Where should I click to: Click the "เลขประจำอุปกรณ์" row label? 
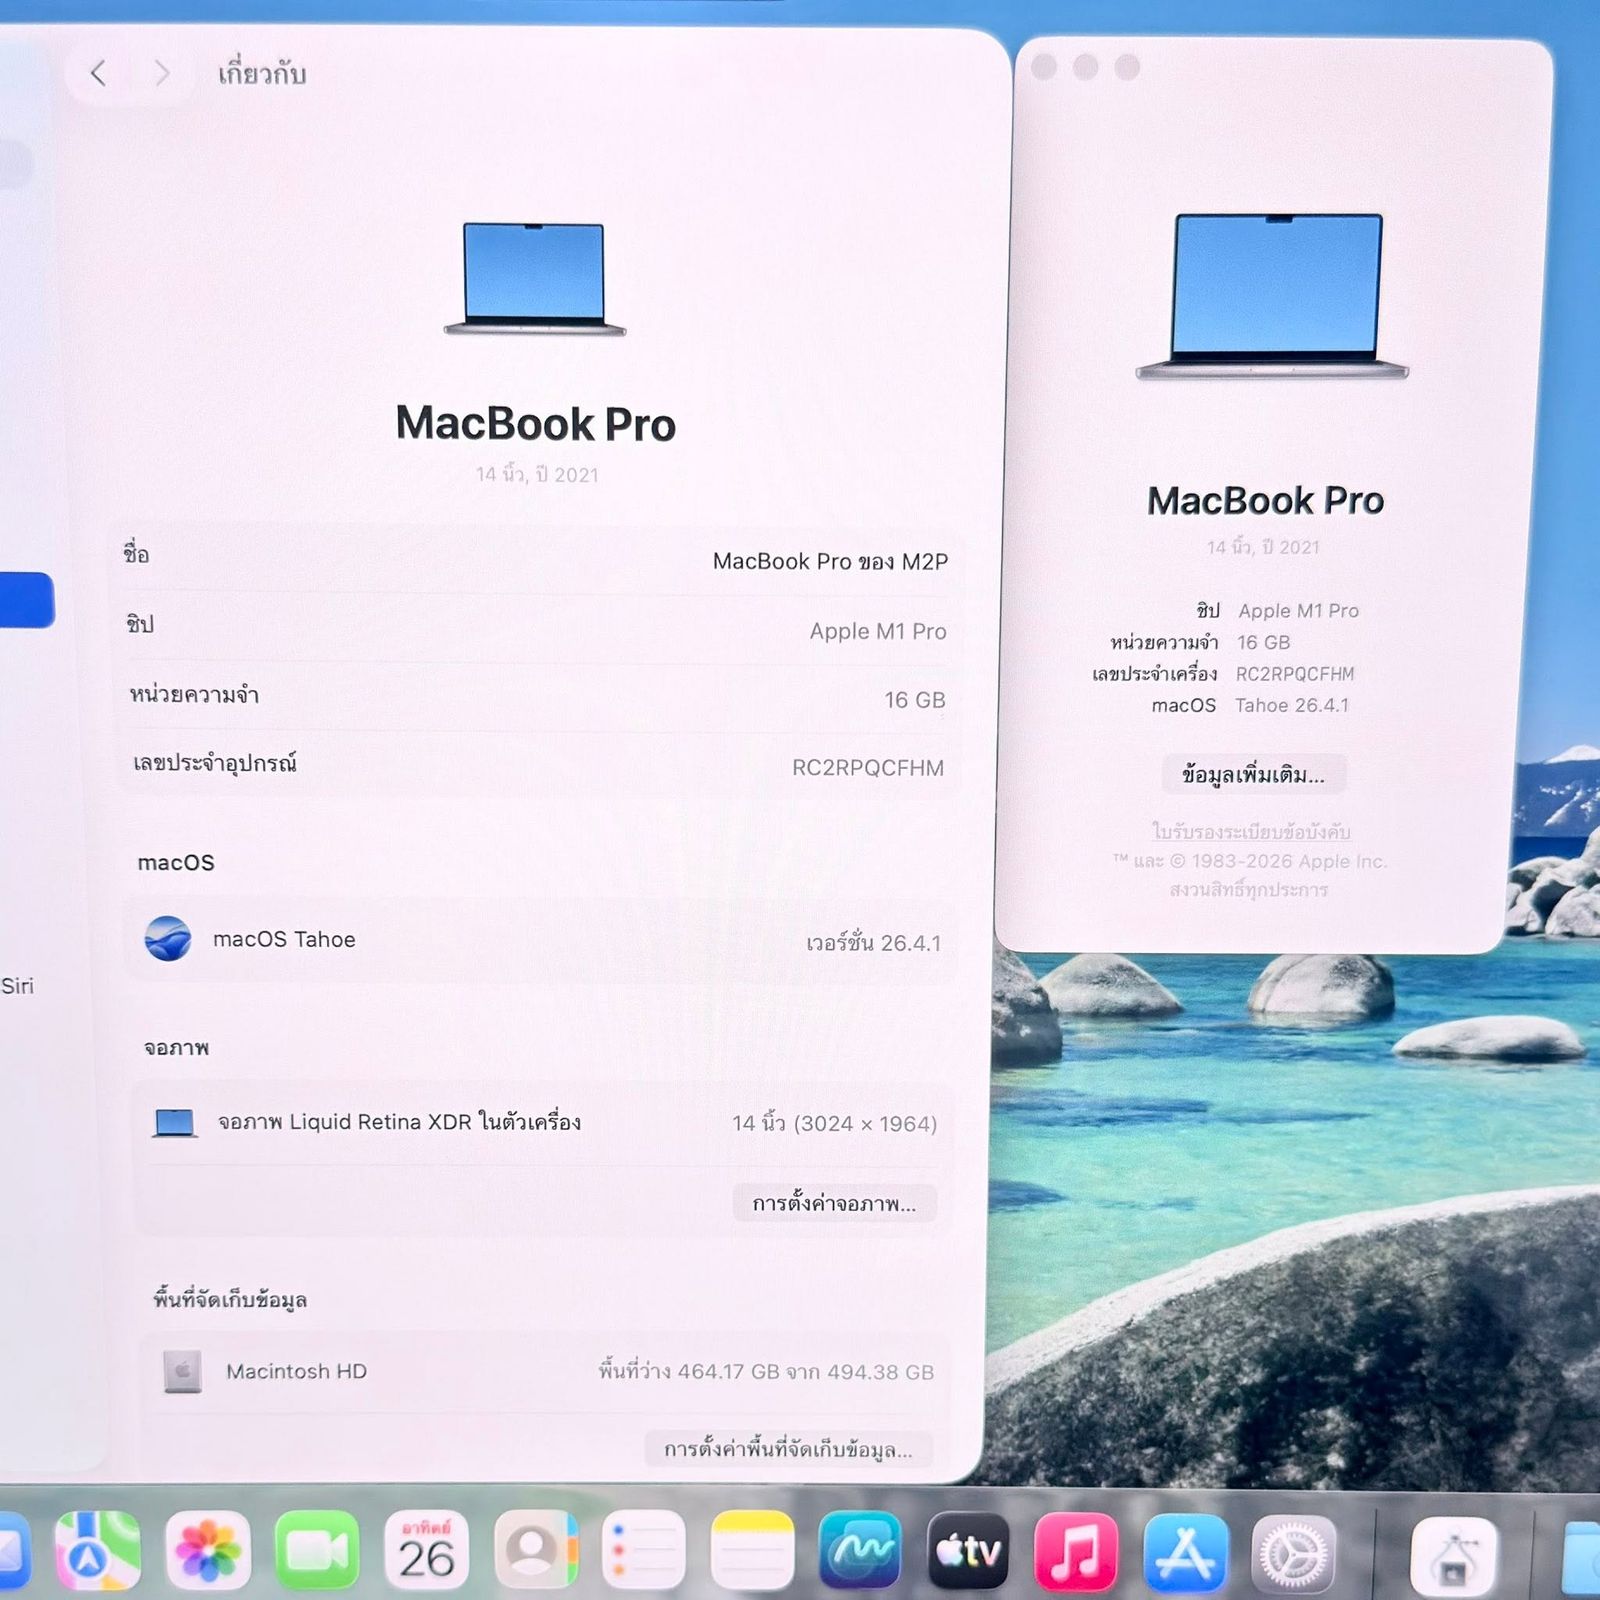[x=215, y=763]
